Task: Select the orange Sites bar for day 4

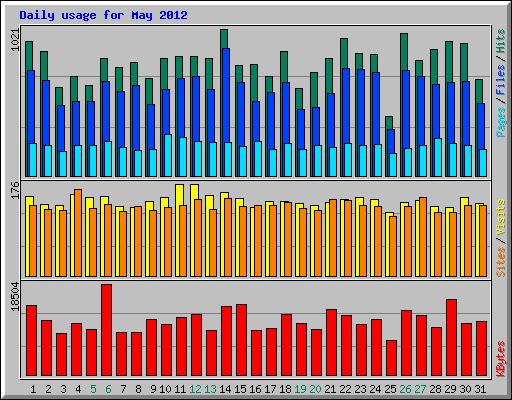Action: pos(78,233)
